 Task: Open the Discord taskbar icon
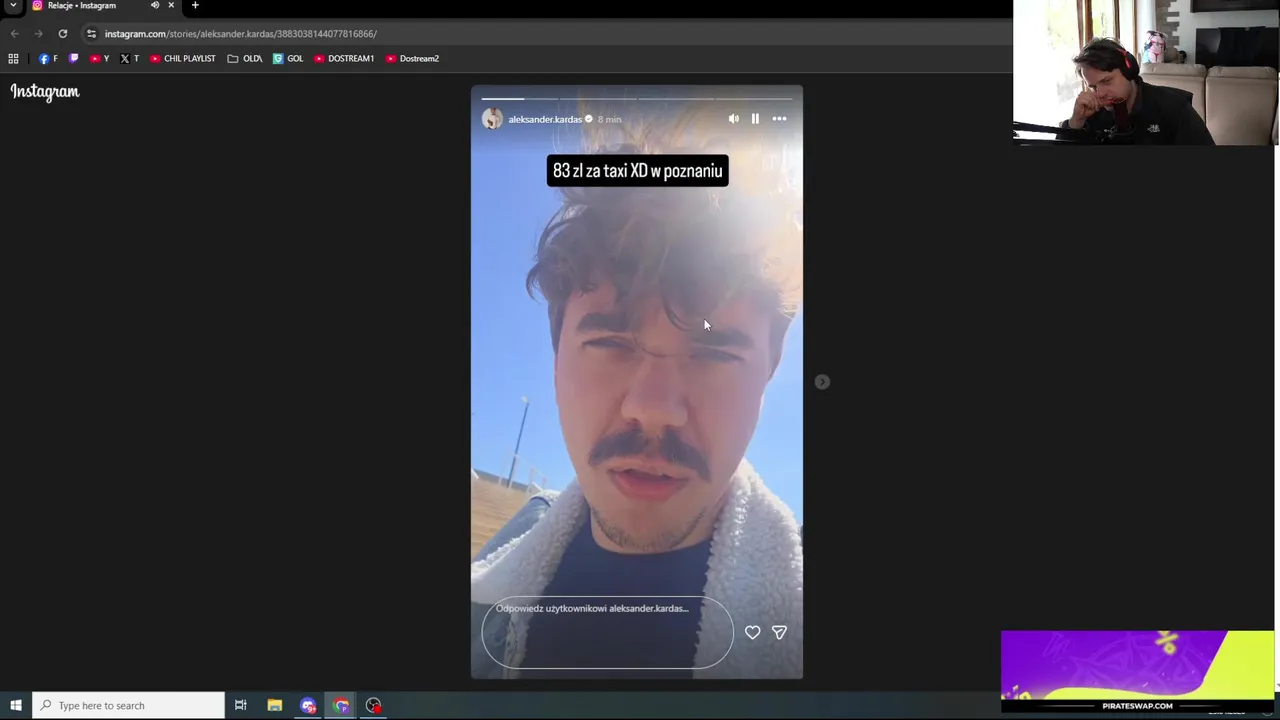pos(308,706)
